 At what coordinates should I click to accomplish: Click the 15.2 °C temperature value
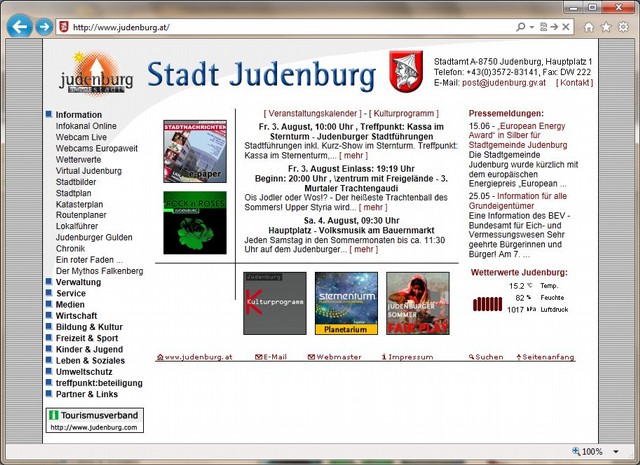520,286
